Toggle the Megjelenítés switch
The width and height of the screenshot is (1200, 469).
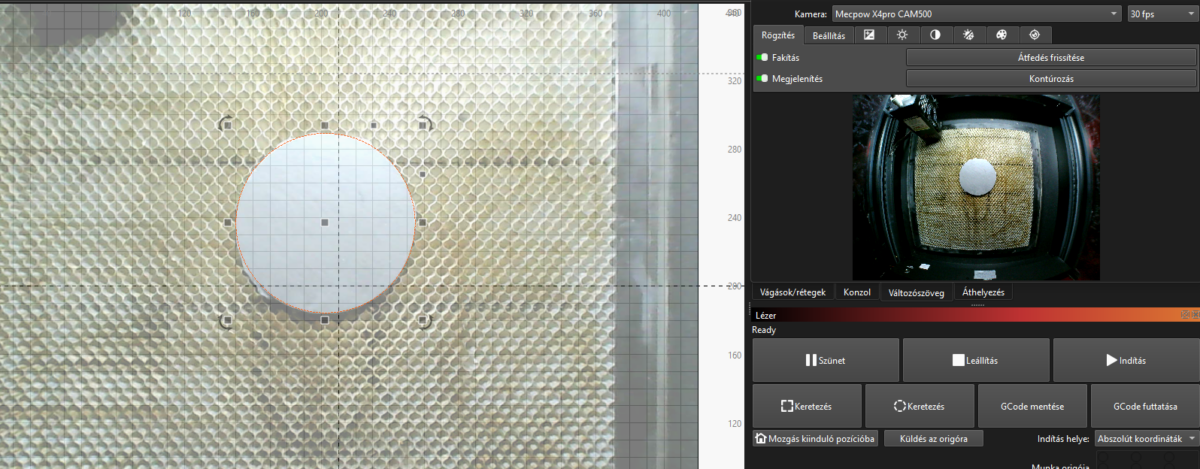click(762, 79)
